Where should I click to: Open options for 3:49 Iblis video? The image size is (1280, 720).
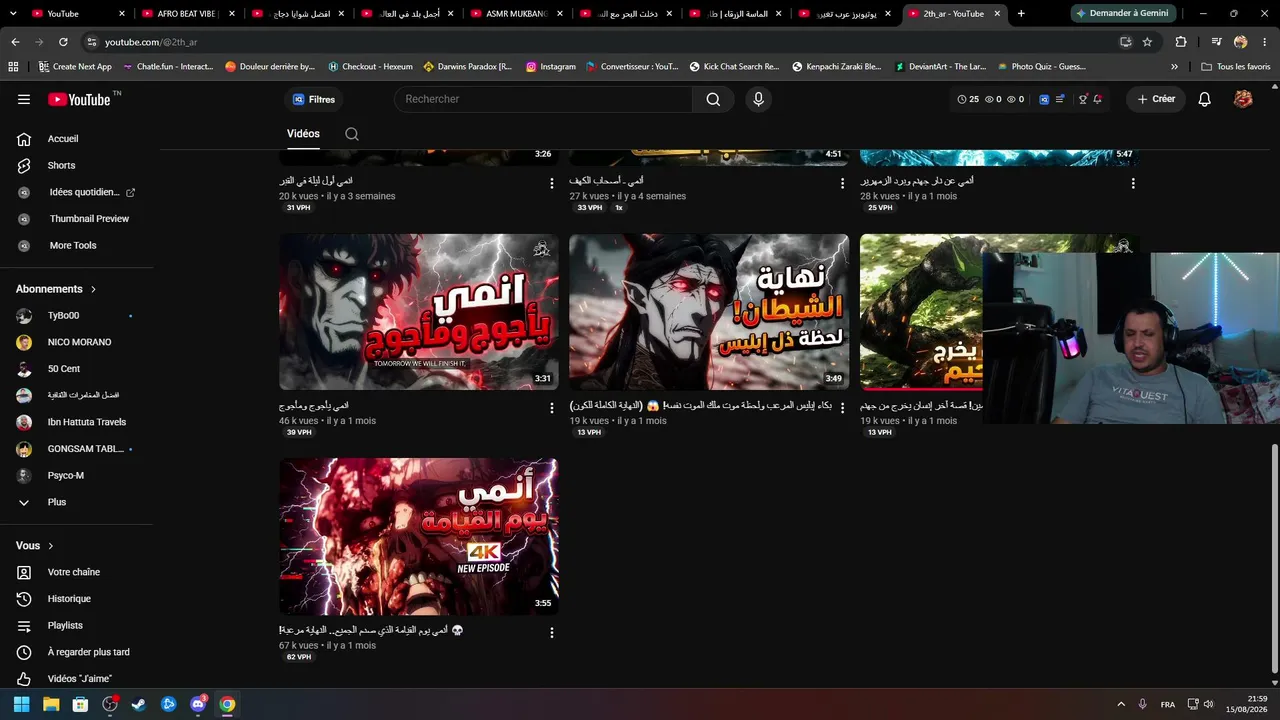842,408
